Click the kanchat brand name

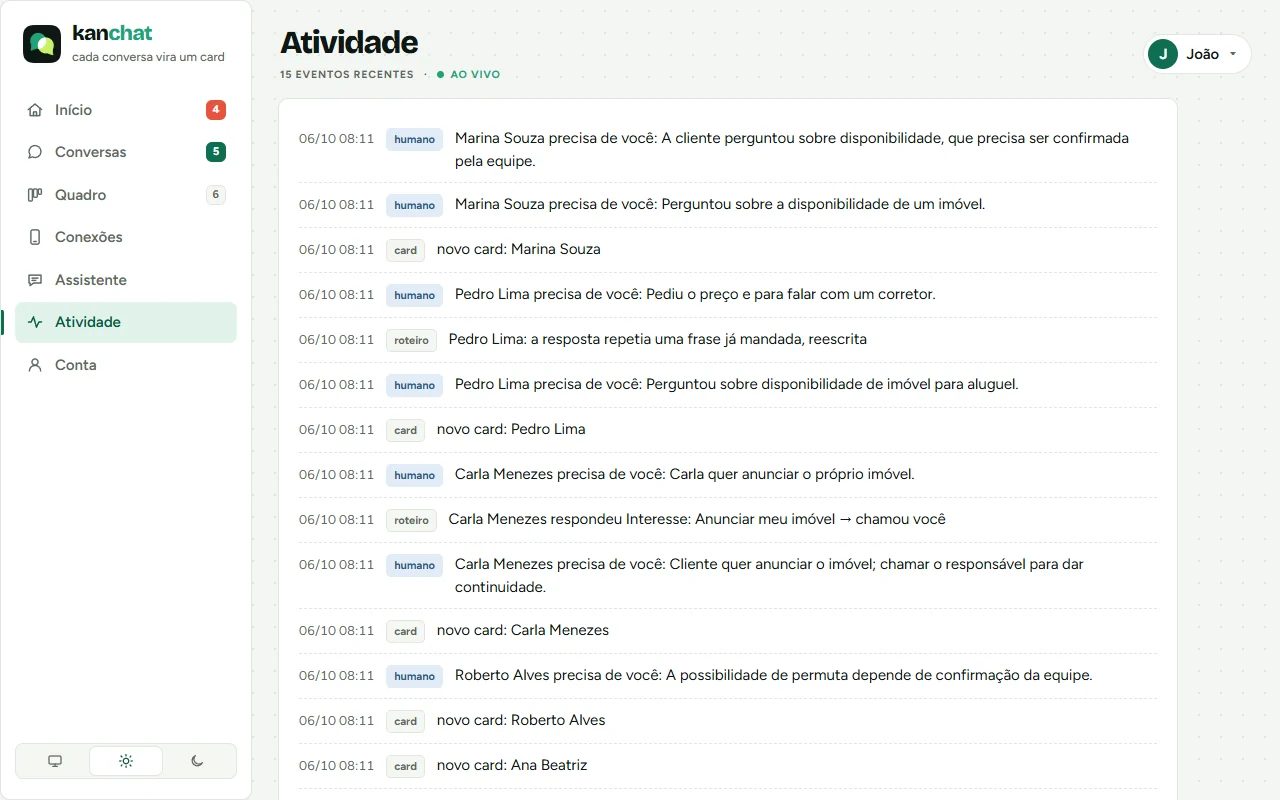(112, 34)
